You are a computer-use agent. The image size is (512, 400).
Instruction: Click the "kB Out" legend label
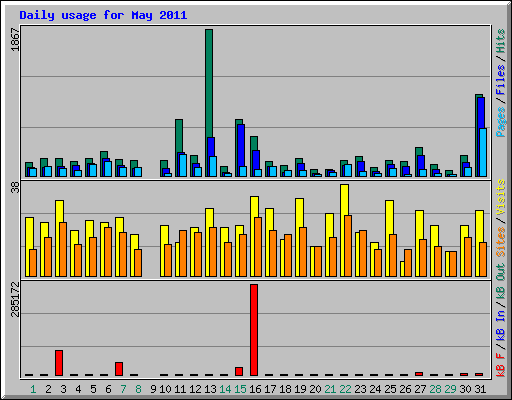pos(500,281)
